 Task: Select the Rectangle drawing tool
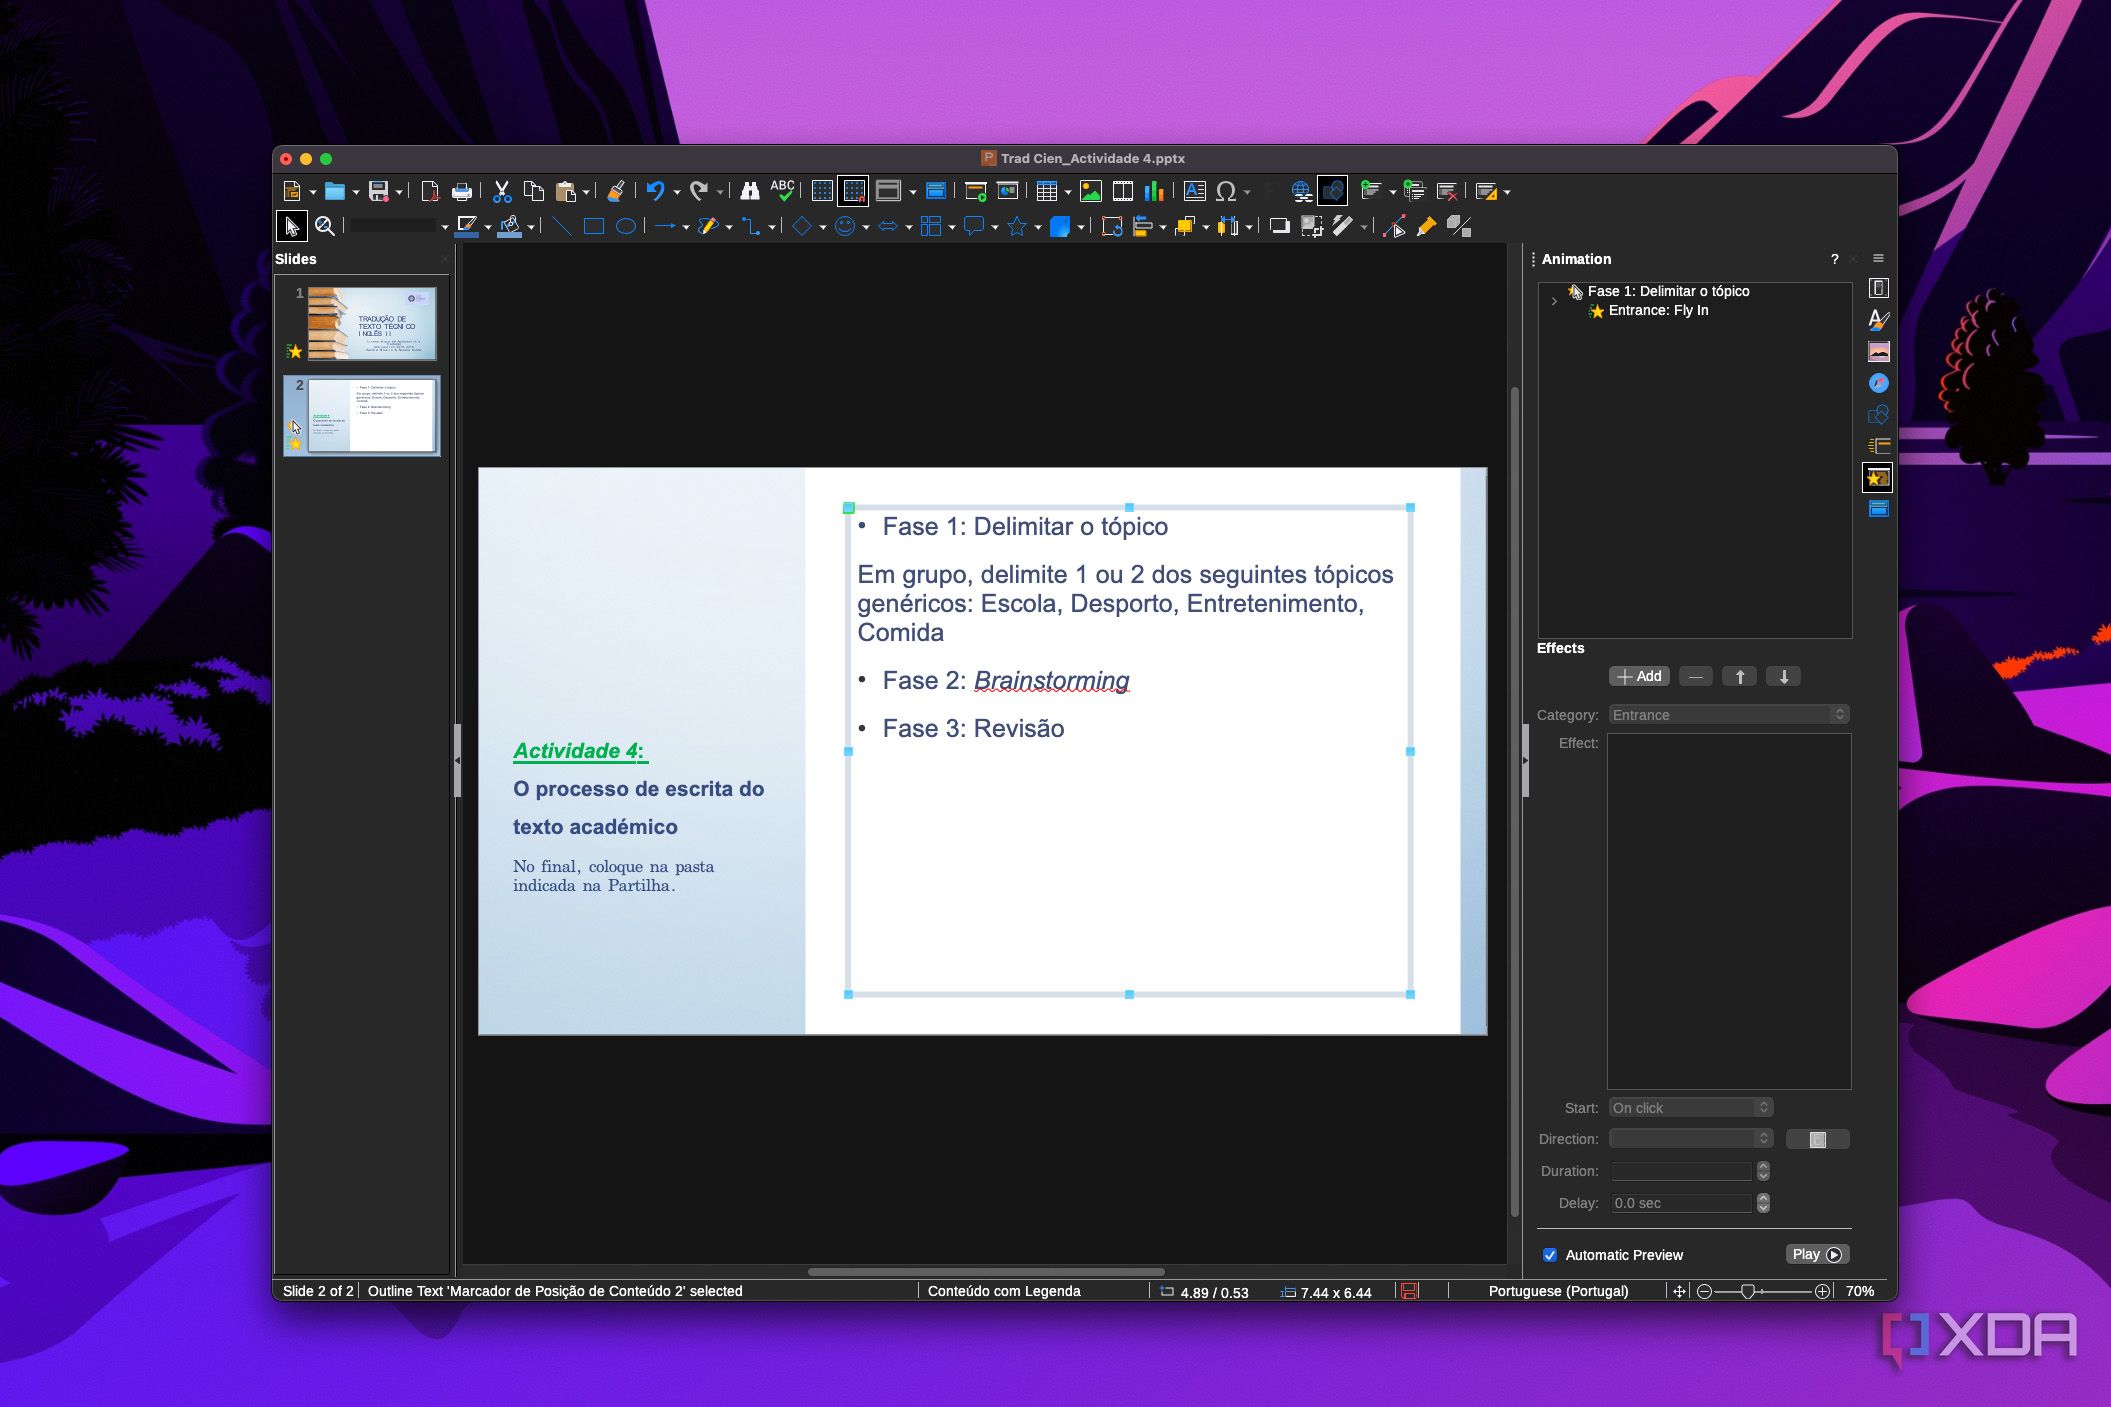pyautogui.click(x=593, y=227)
